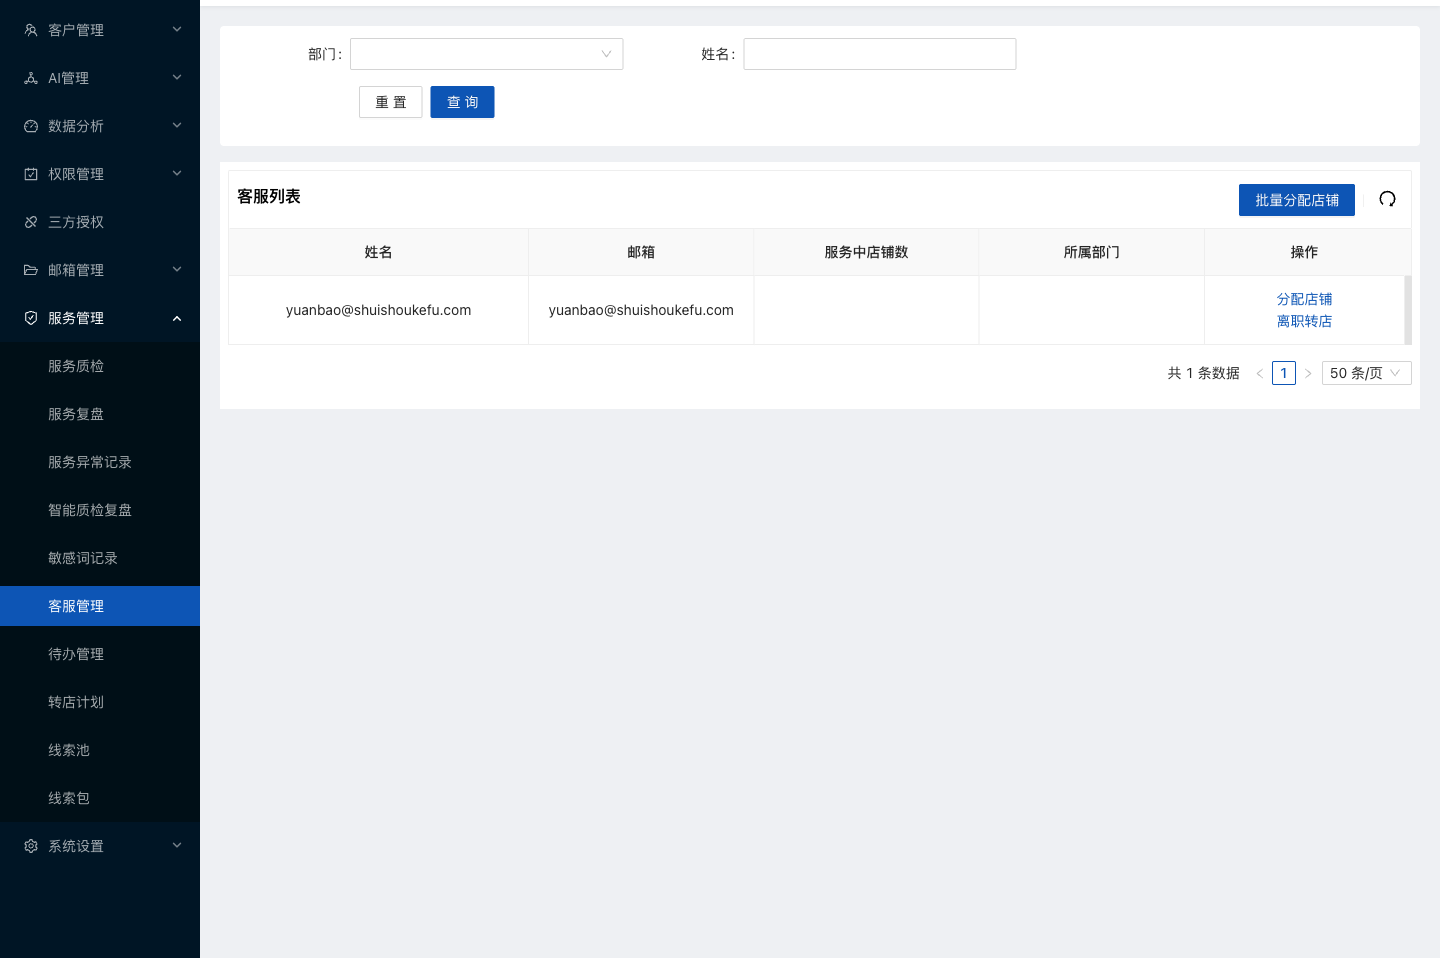Click the 客服列表 table title
This screenshot has height=958, width=1440.
click(269, 196)
